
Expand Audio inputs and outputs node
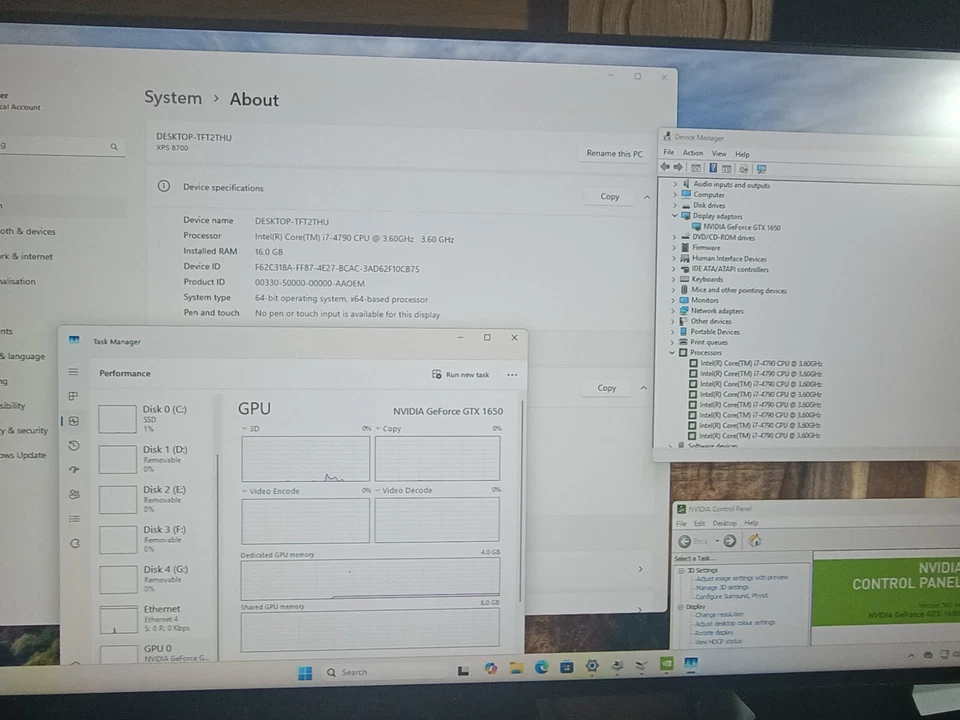click(675, 184)
